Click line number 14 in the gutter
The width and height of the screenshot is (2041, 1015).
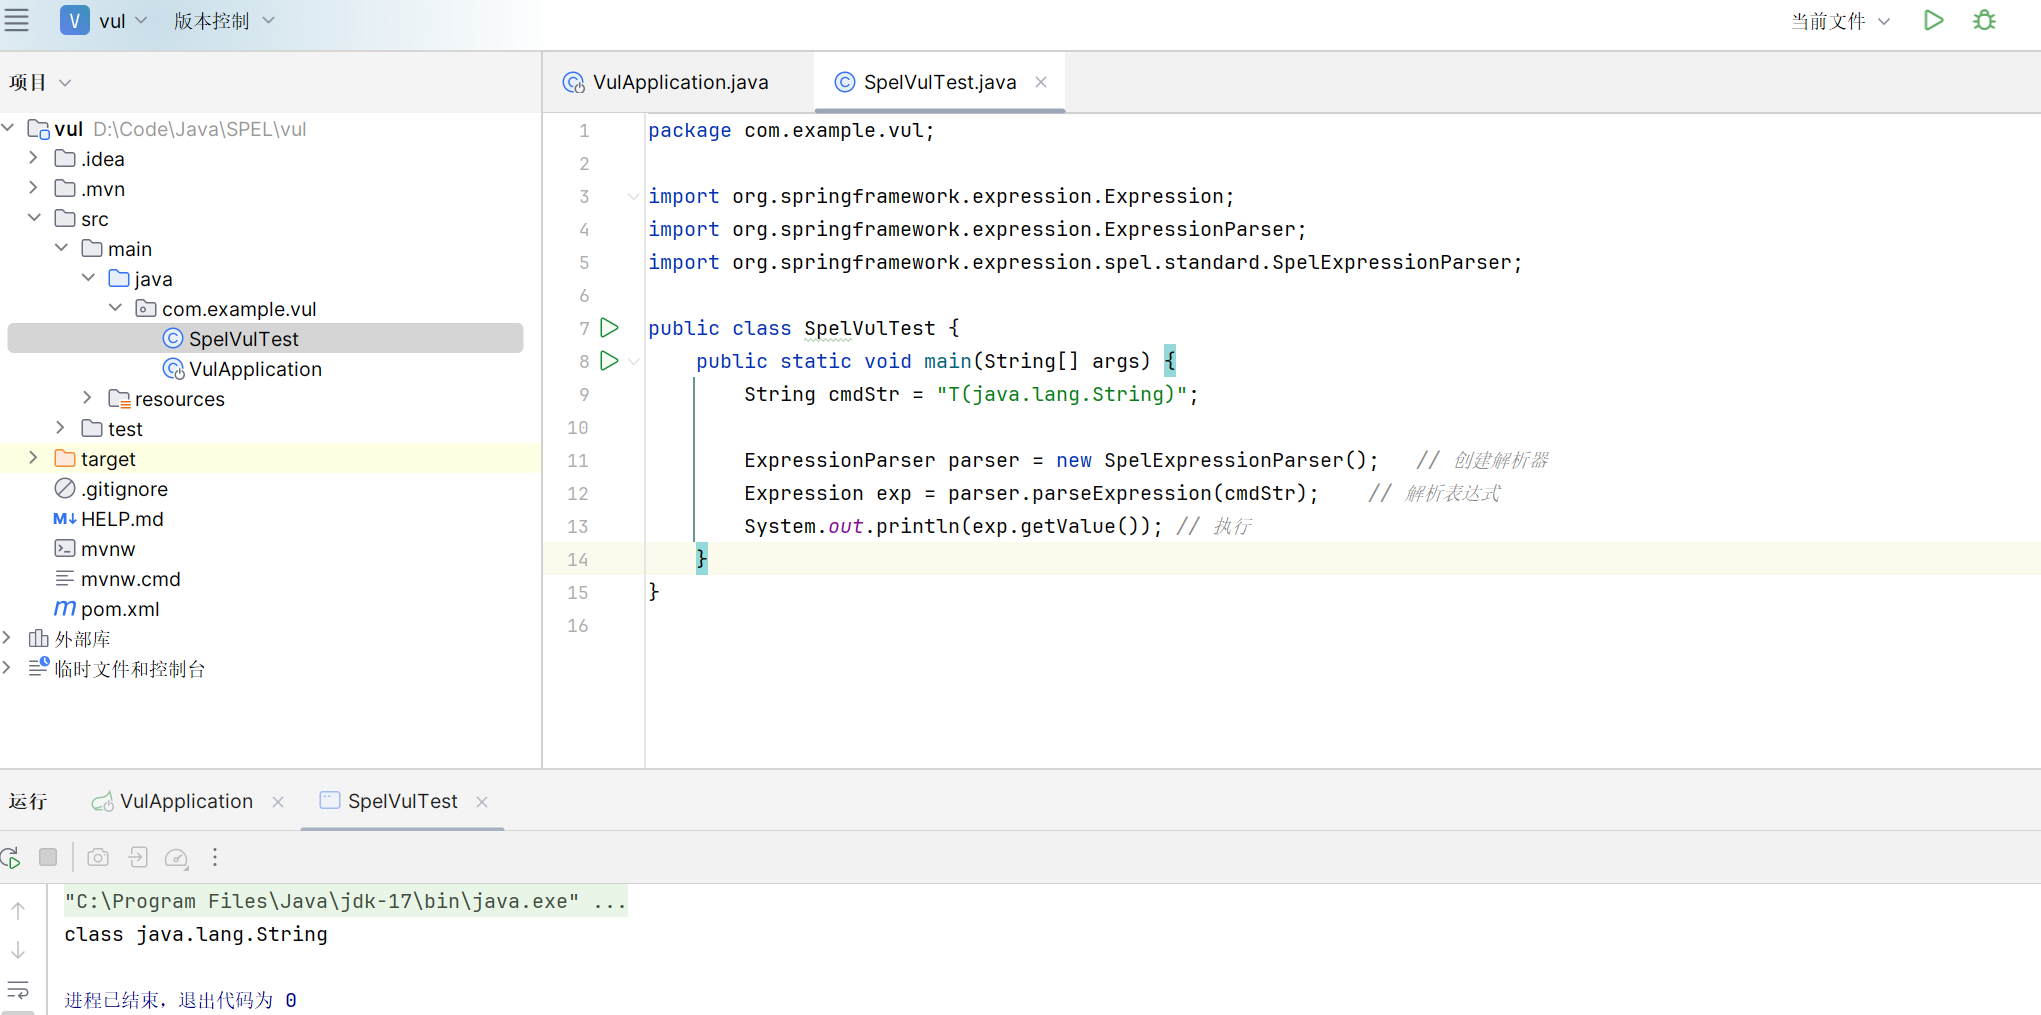(x=578, y=559)
